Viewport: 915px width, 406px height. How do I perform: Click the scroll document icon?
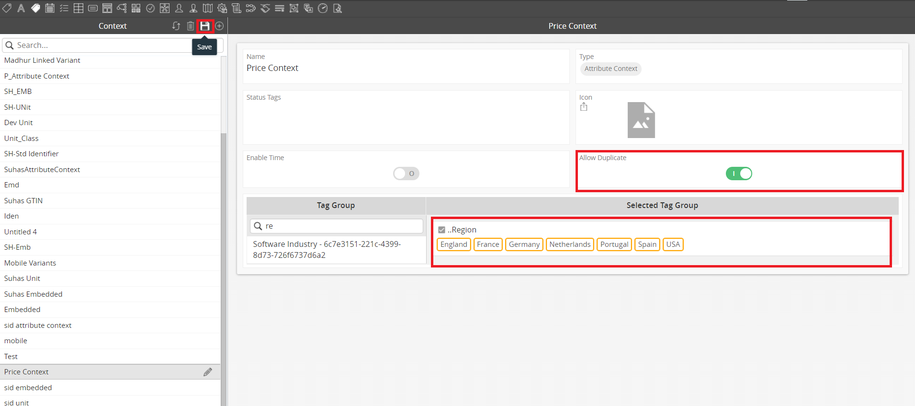(236, 8)
